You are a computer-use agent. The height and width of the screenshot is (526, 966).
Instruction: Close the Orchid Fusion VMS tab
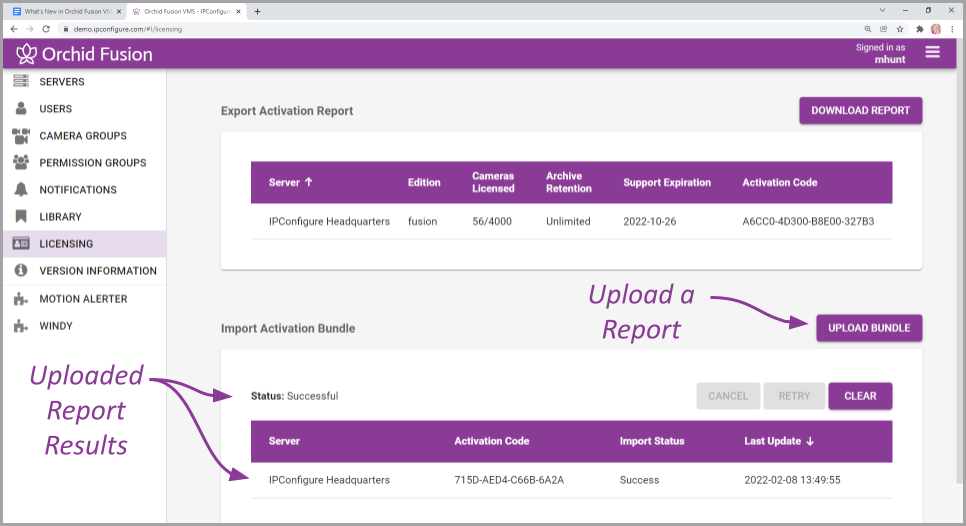pyautogui.click(x=238, y=11)
